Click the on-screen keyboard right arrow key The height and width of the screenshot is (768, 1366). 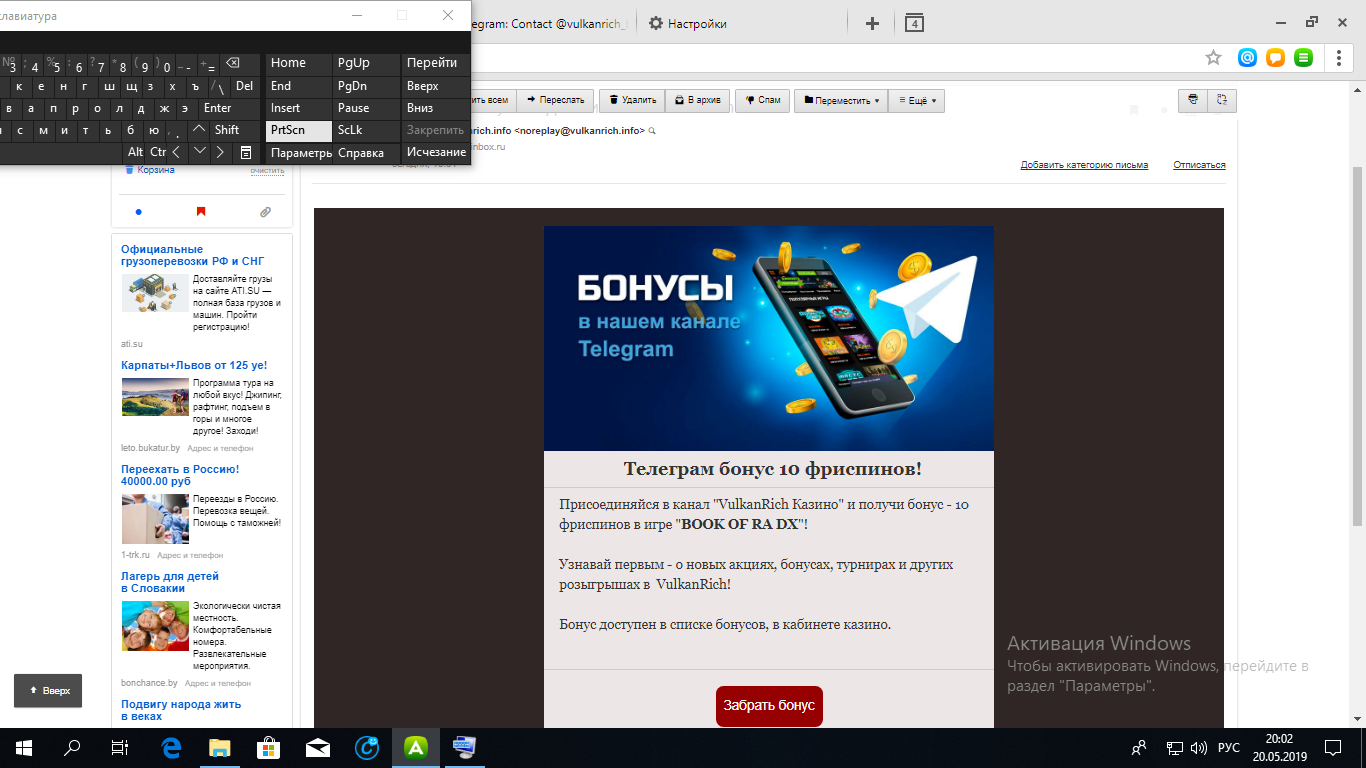click(221, 152)
